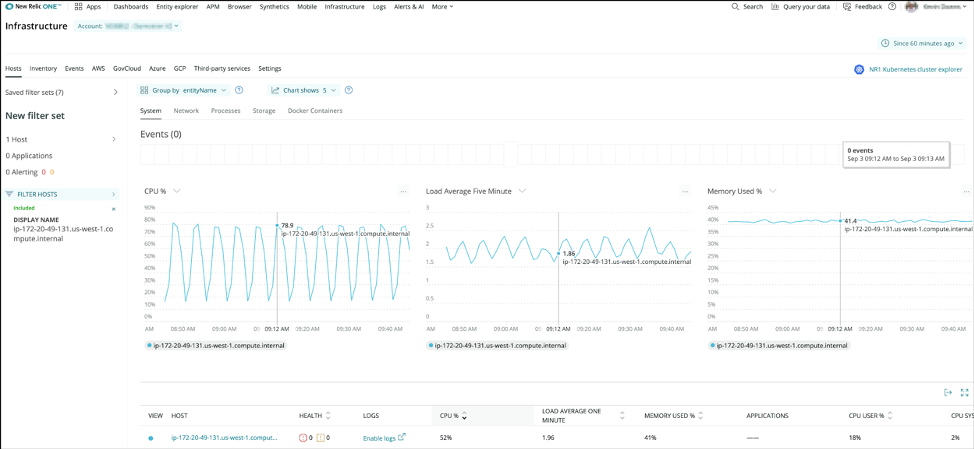The width and height of the screenshot is (974, 449).
Task: Switch to the Processes sub-tab
Action: (225, 111)
